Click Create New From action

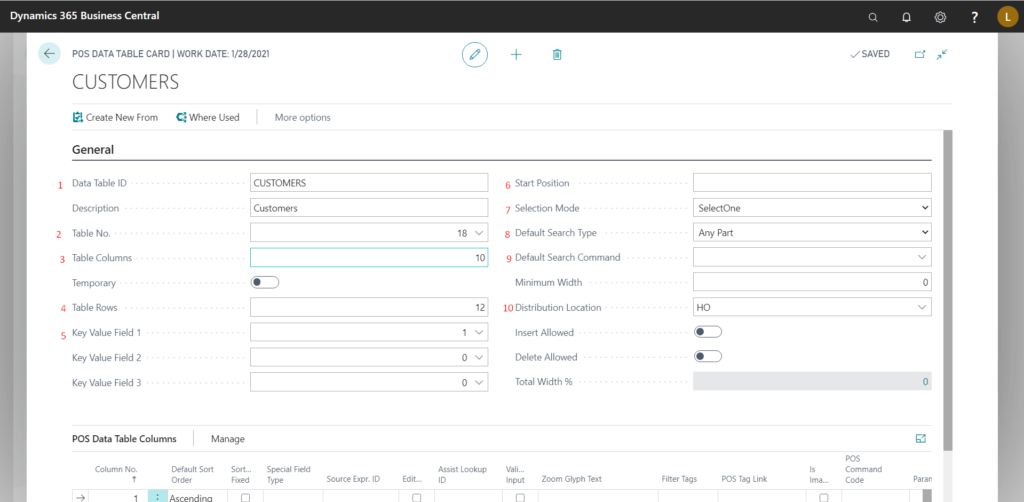pyautogui.click(x=115, y=118)
